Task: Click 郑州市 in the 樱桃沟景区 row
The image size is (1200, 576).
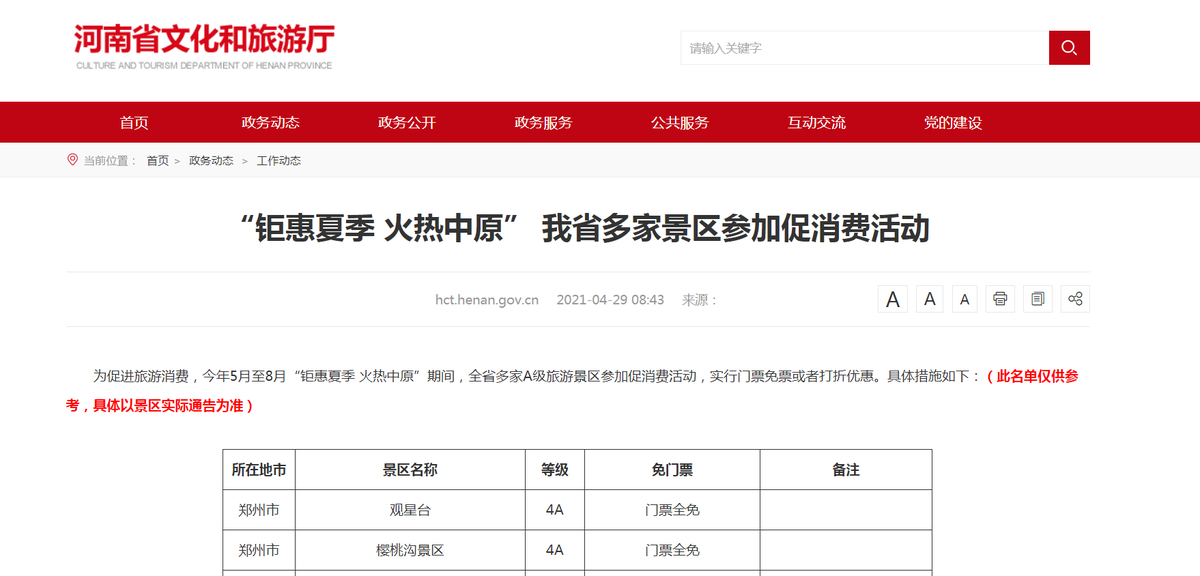Action: (x=259, y=550)
